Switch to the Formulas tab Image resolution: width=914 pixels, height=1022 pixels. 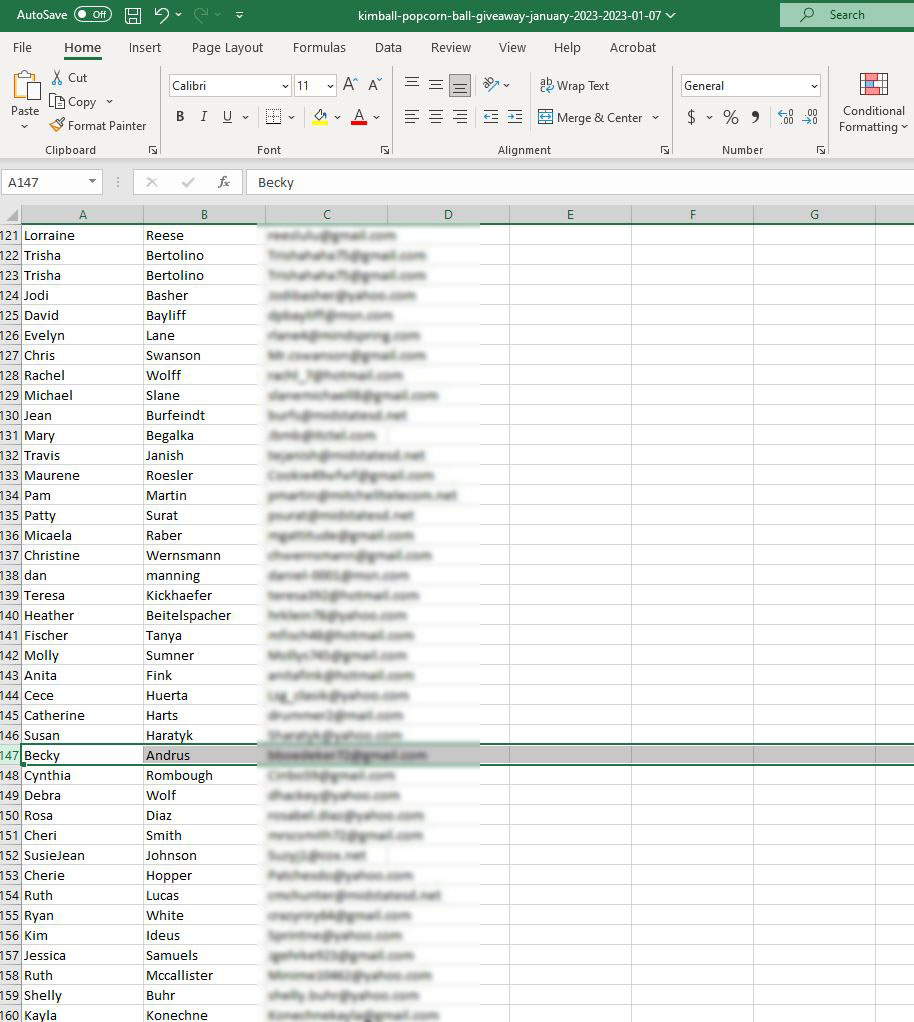(319, 47)
